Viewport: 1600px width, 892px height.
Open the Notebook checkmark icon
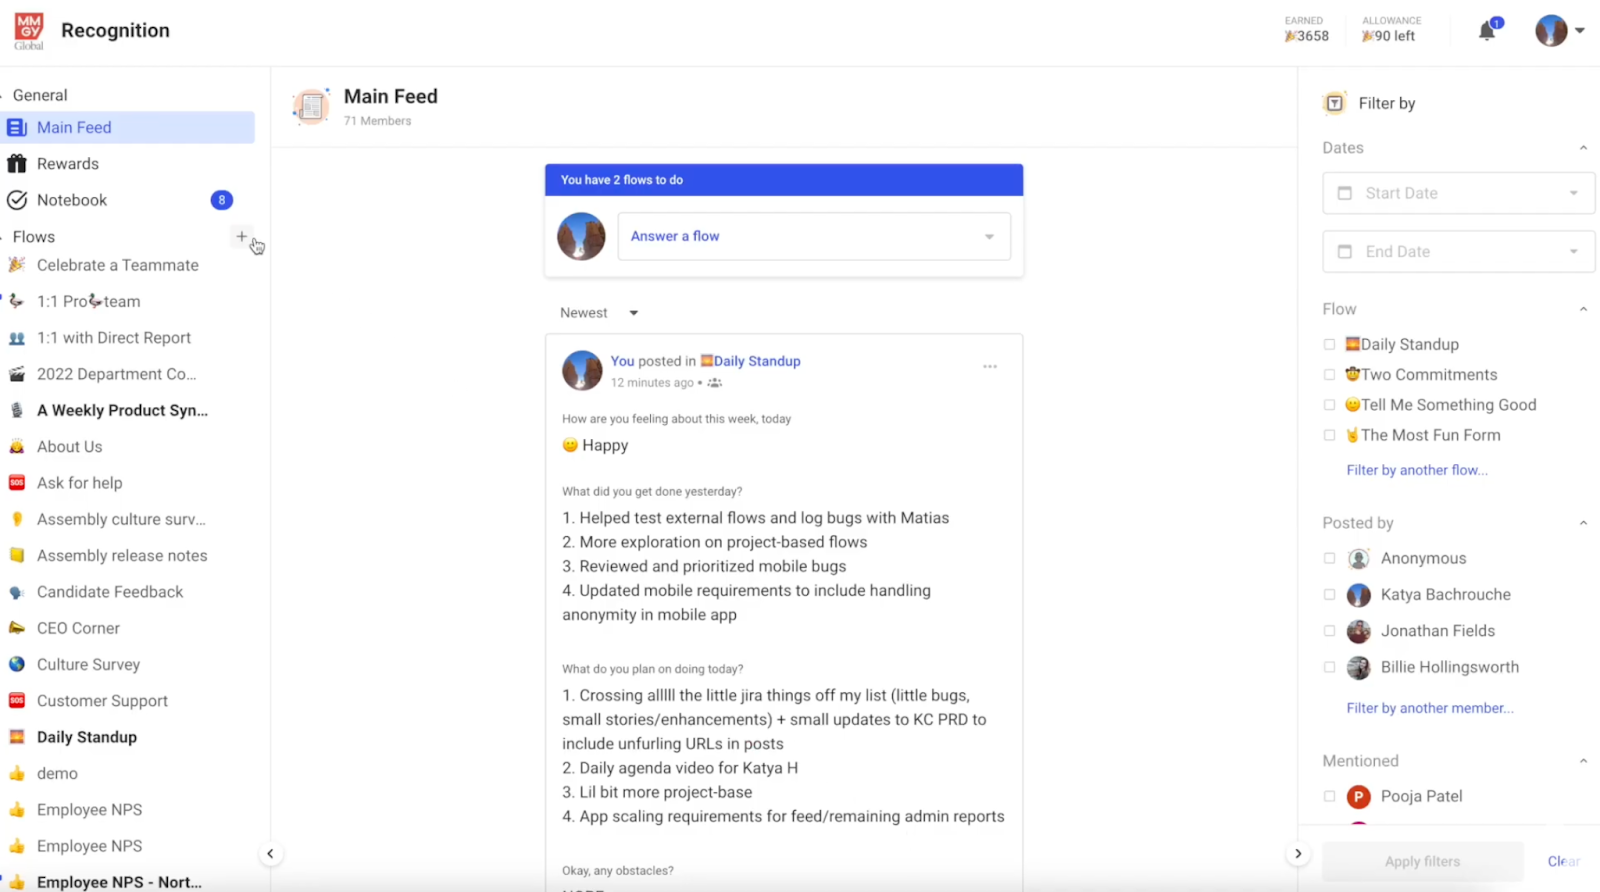click(x=16, y=199)
